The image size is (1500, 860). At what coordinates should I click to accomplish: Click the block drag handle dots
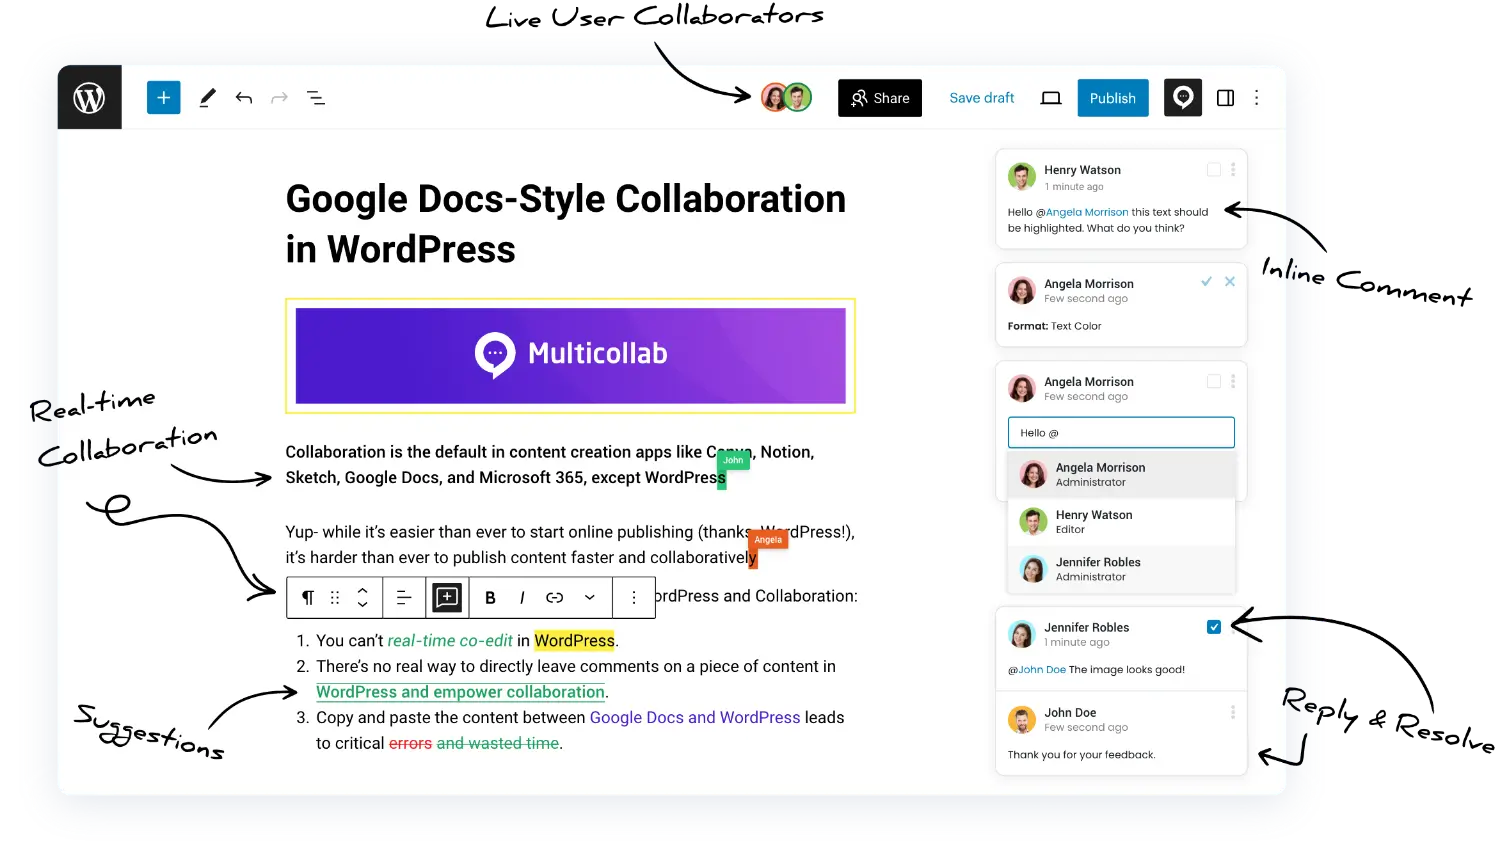point(335,597)
